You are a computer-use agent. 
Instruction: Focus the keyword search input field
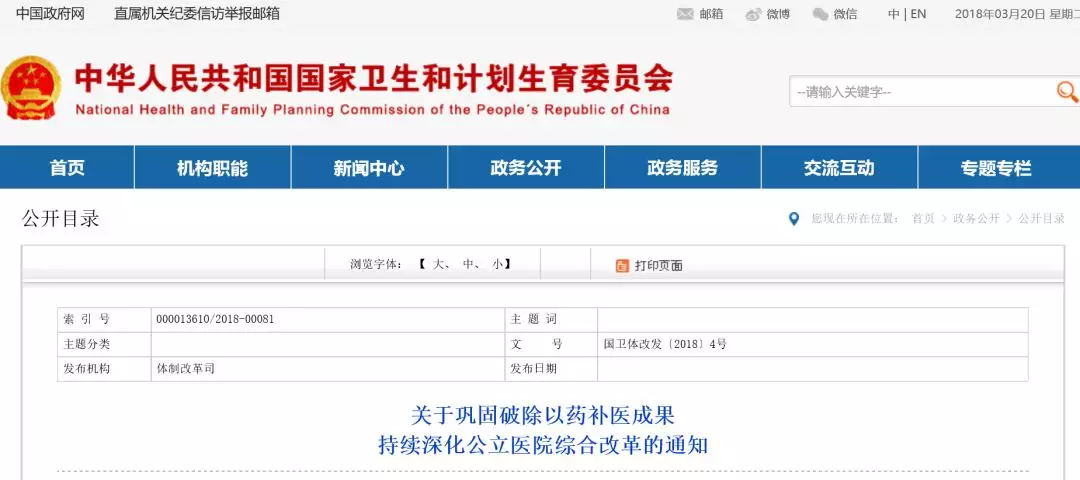pos(922,92)
